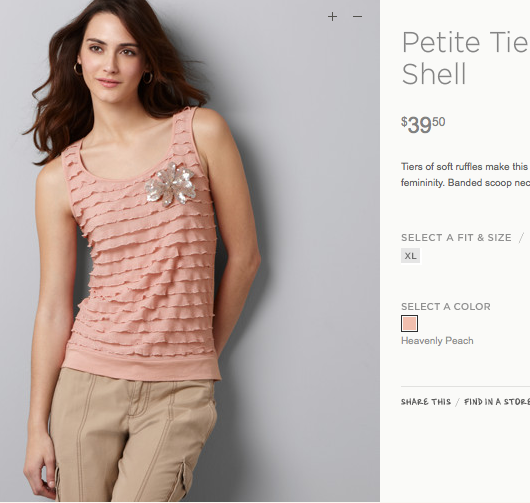Click the $39.50 price
This screenshot has height=503, width=530.
coord(423,125)
